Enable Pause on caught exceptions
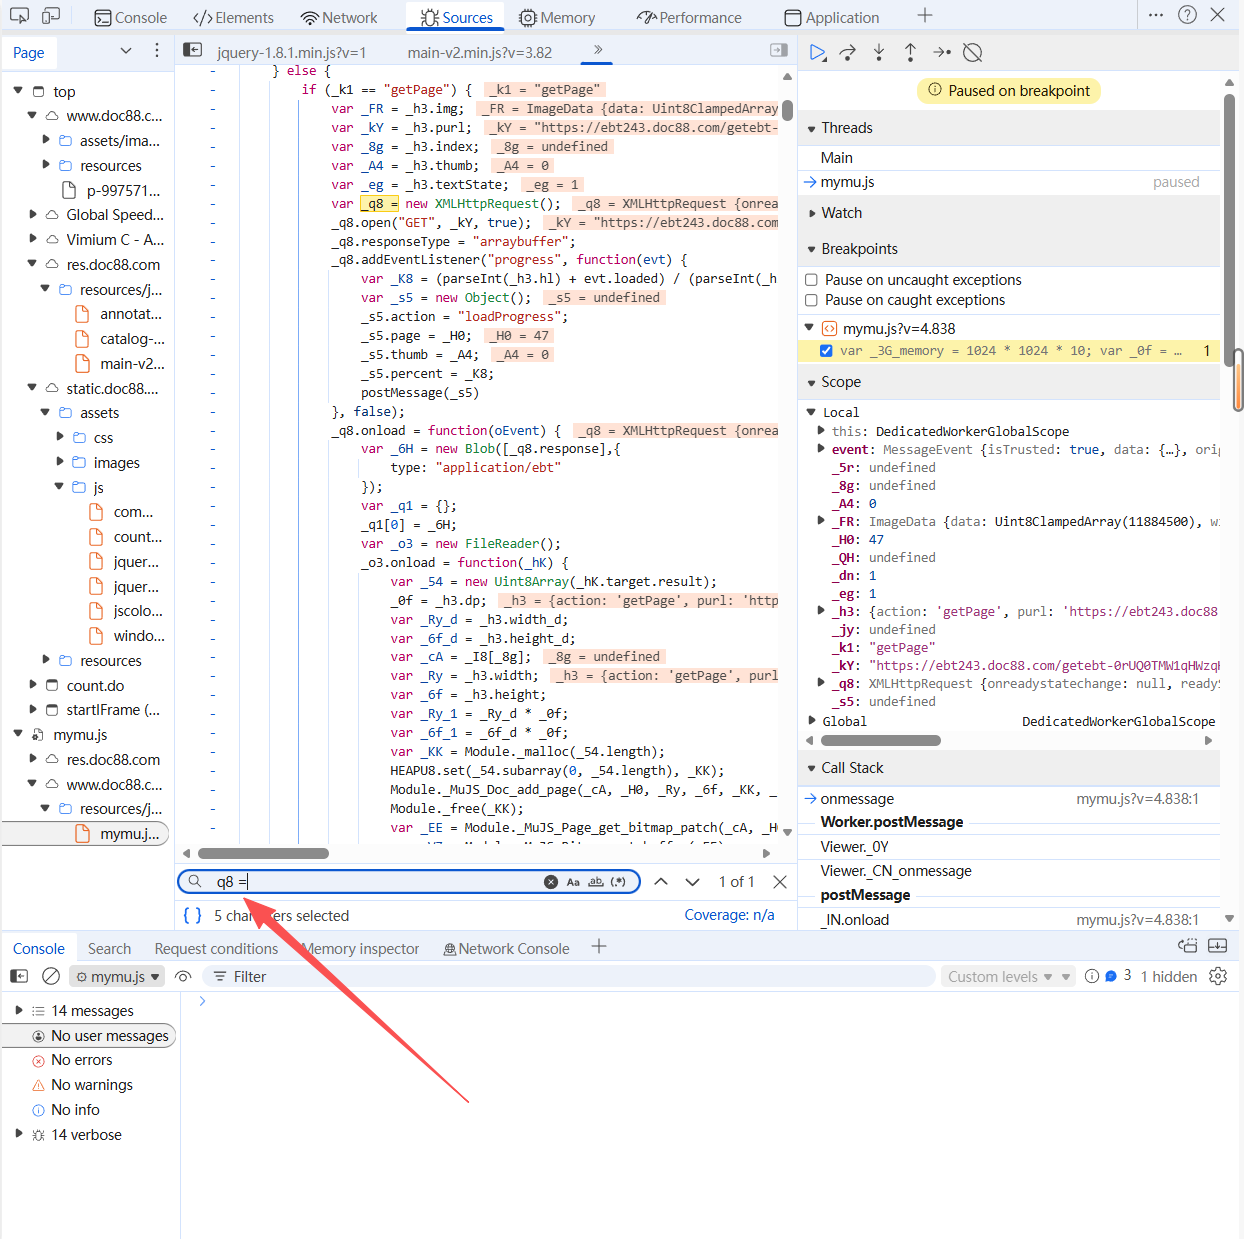1244x1239 pixels. tap(812, 300)
